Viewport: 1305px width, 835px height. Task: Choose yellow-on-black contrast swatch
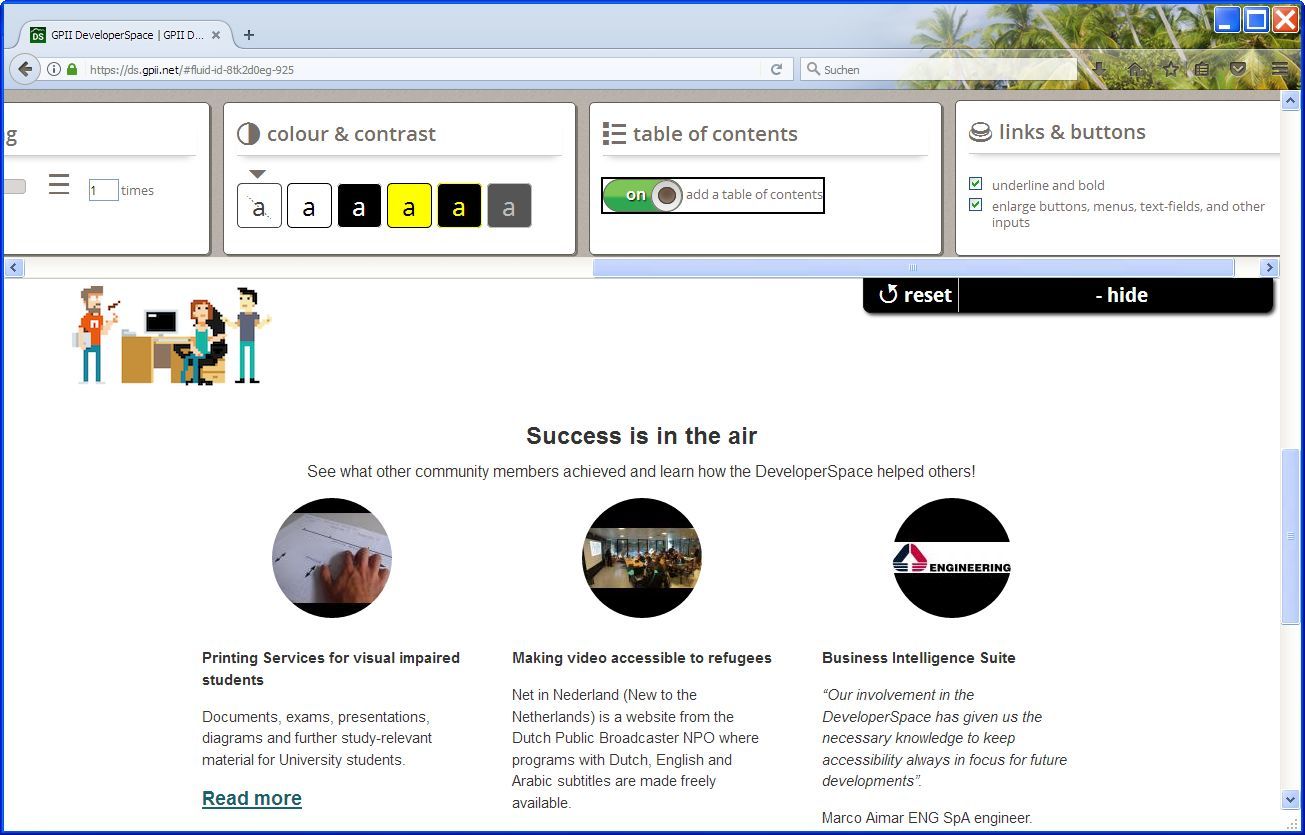[x=459, y=206]
